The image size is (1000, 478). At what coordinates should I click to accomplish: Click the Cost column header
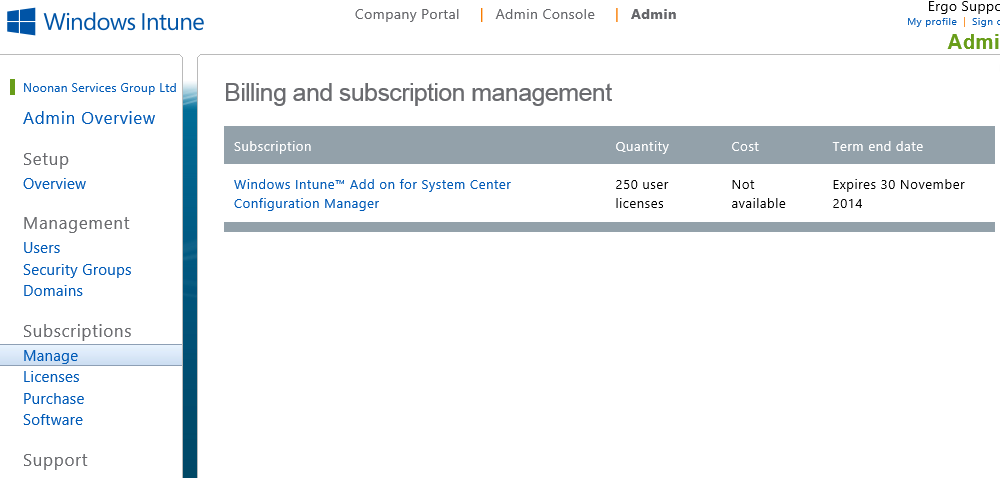745,147
